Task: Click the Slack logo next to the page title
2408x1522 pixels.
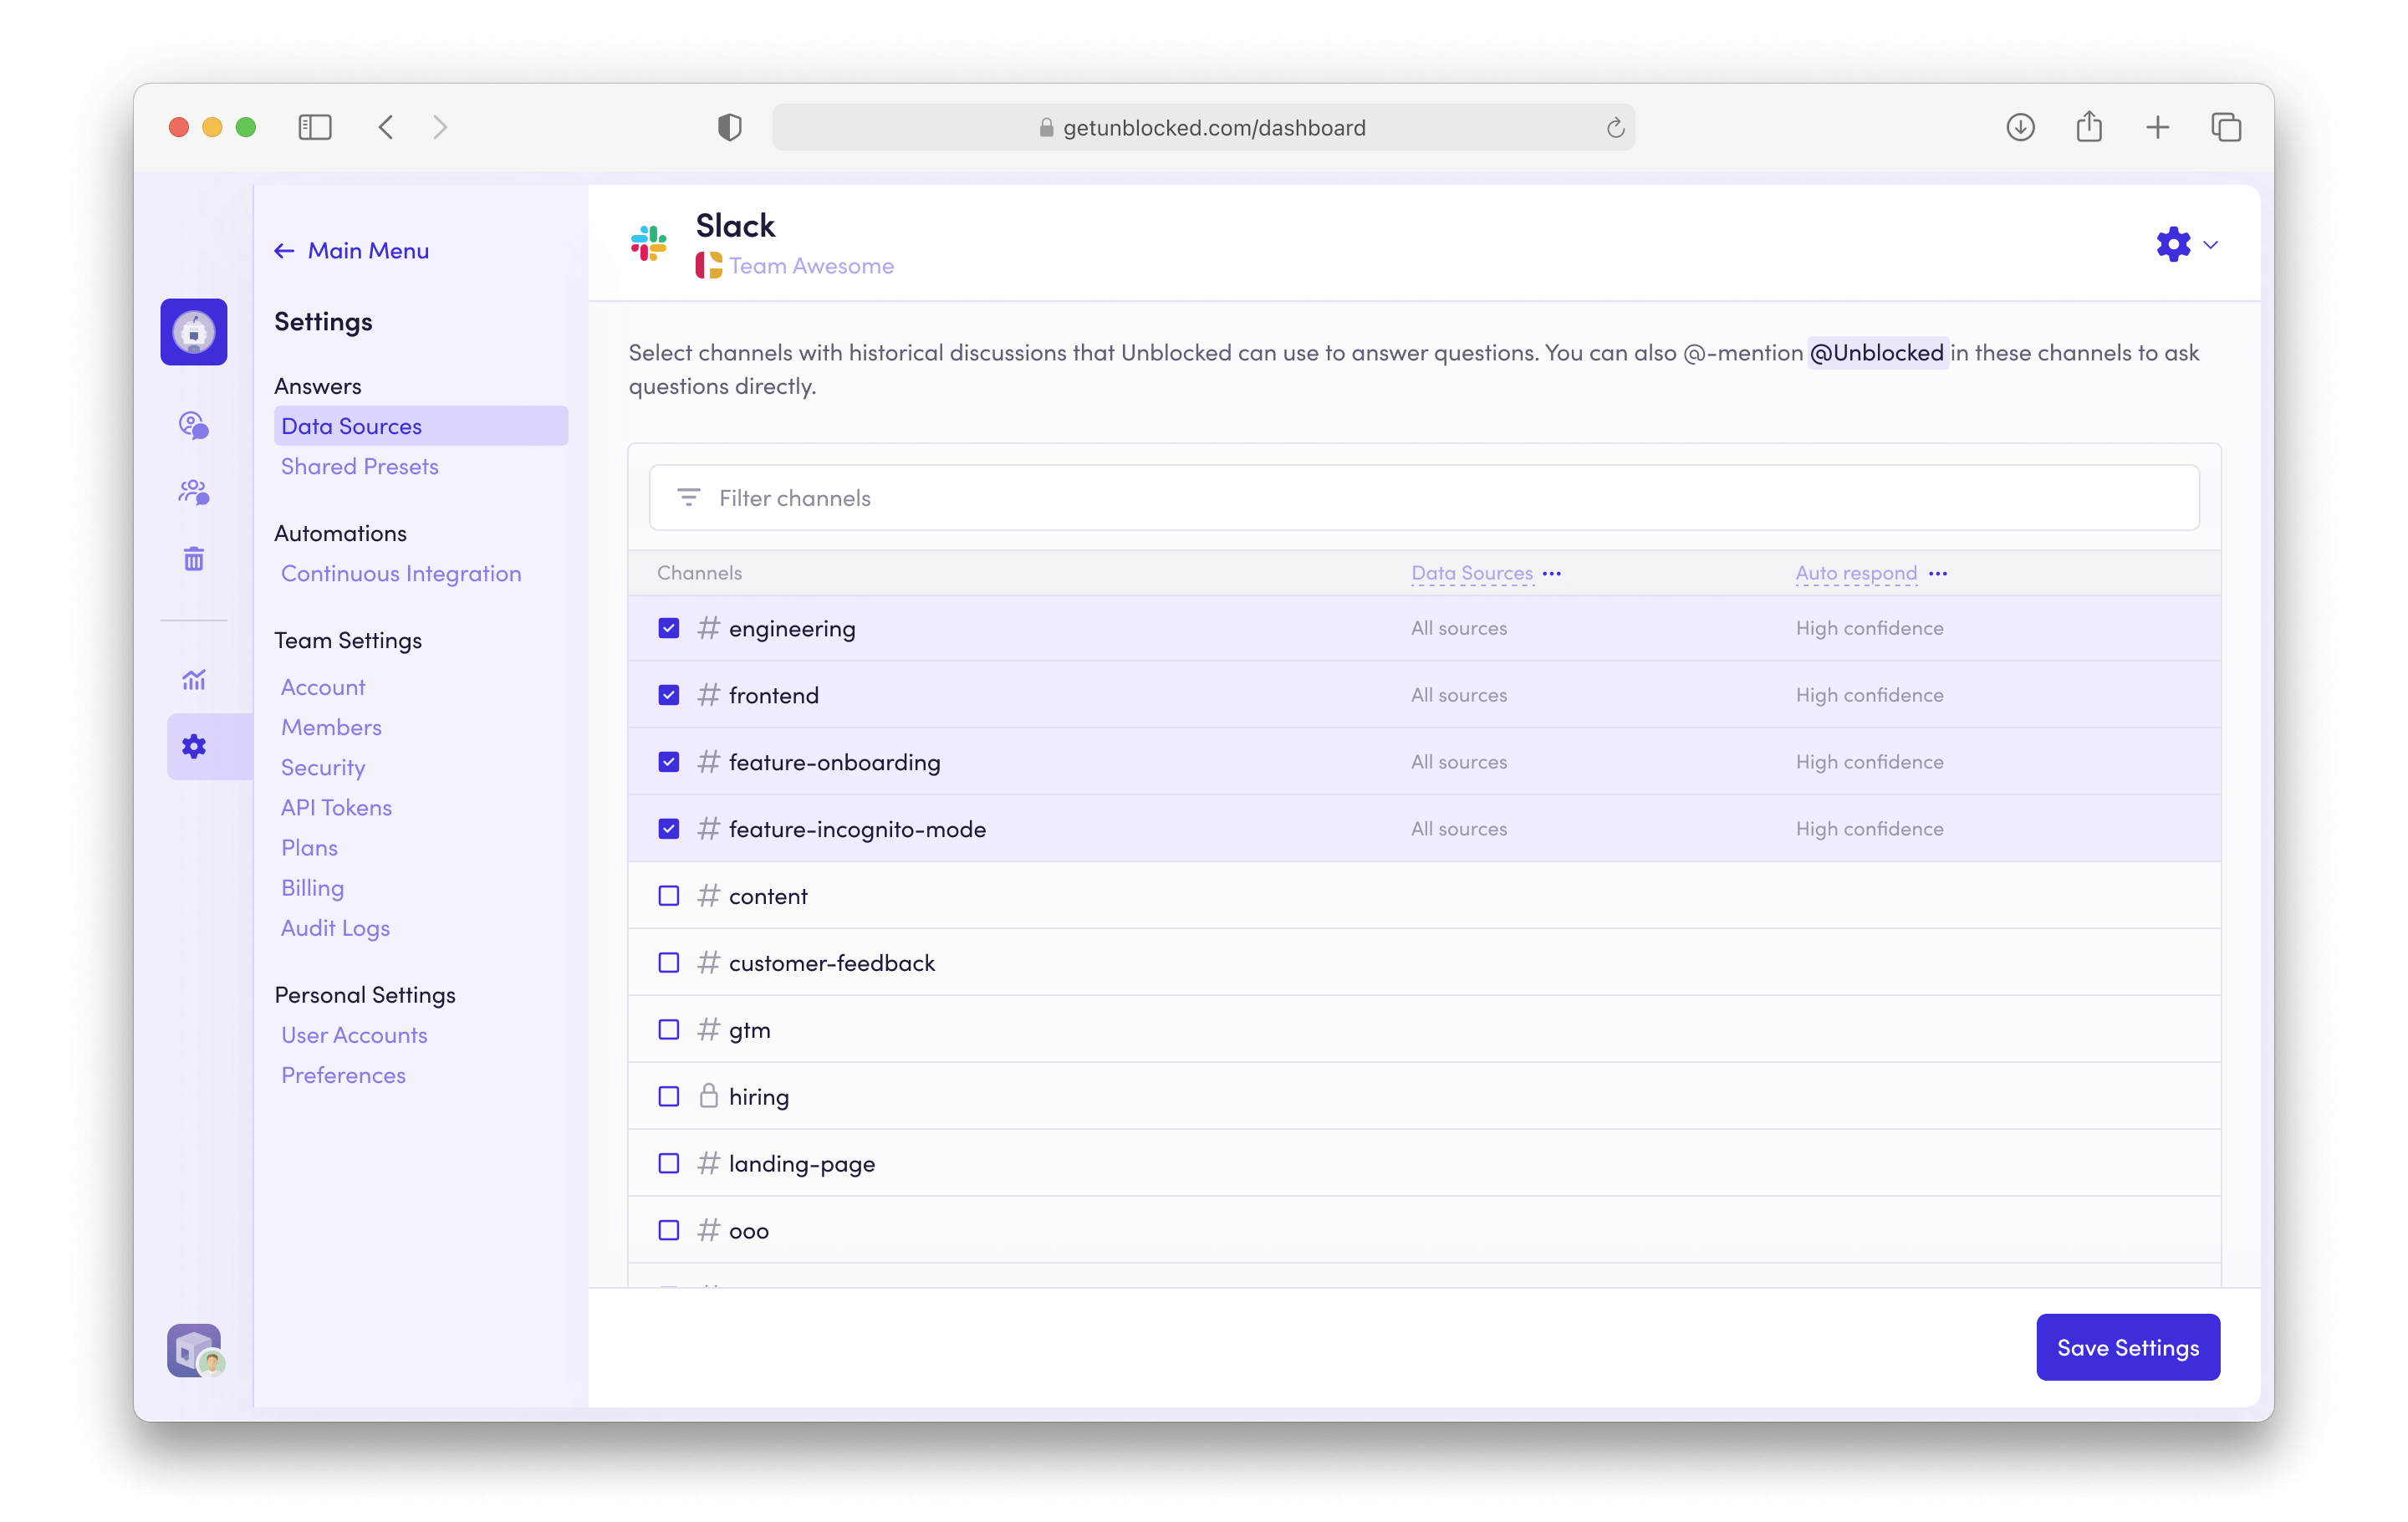Action: pyautogui.click(x=649, y=242)
